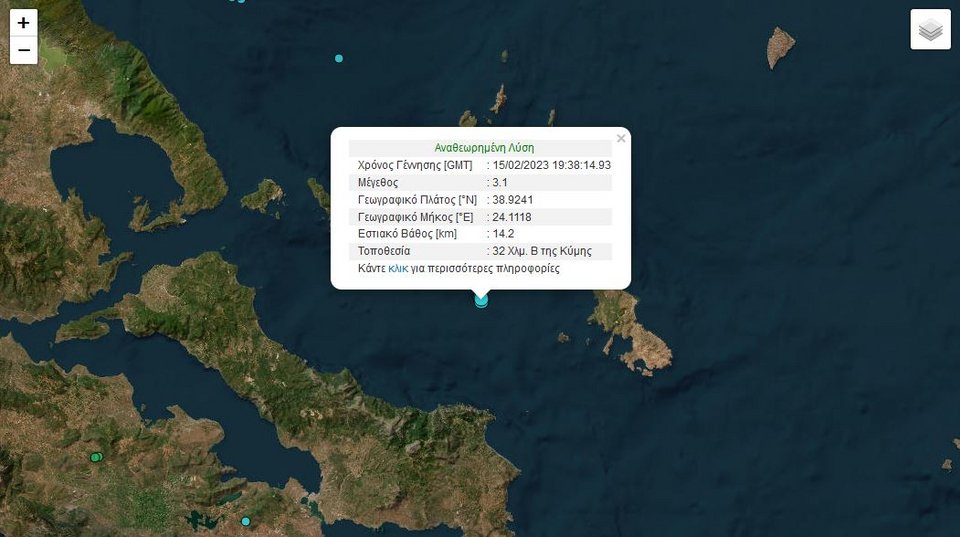This screenshot has width=960, height=537.
Task: Click the small island in the northeast corner
Action: tap(780, 46)
